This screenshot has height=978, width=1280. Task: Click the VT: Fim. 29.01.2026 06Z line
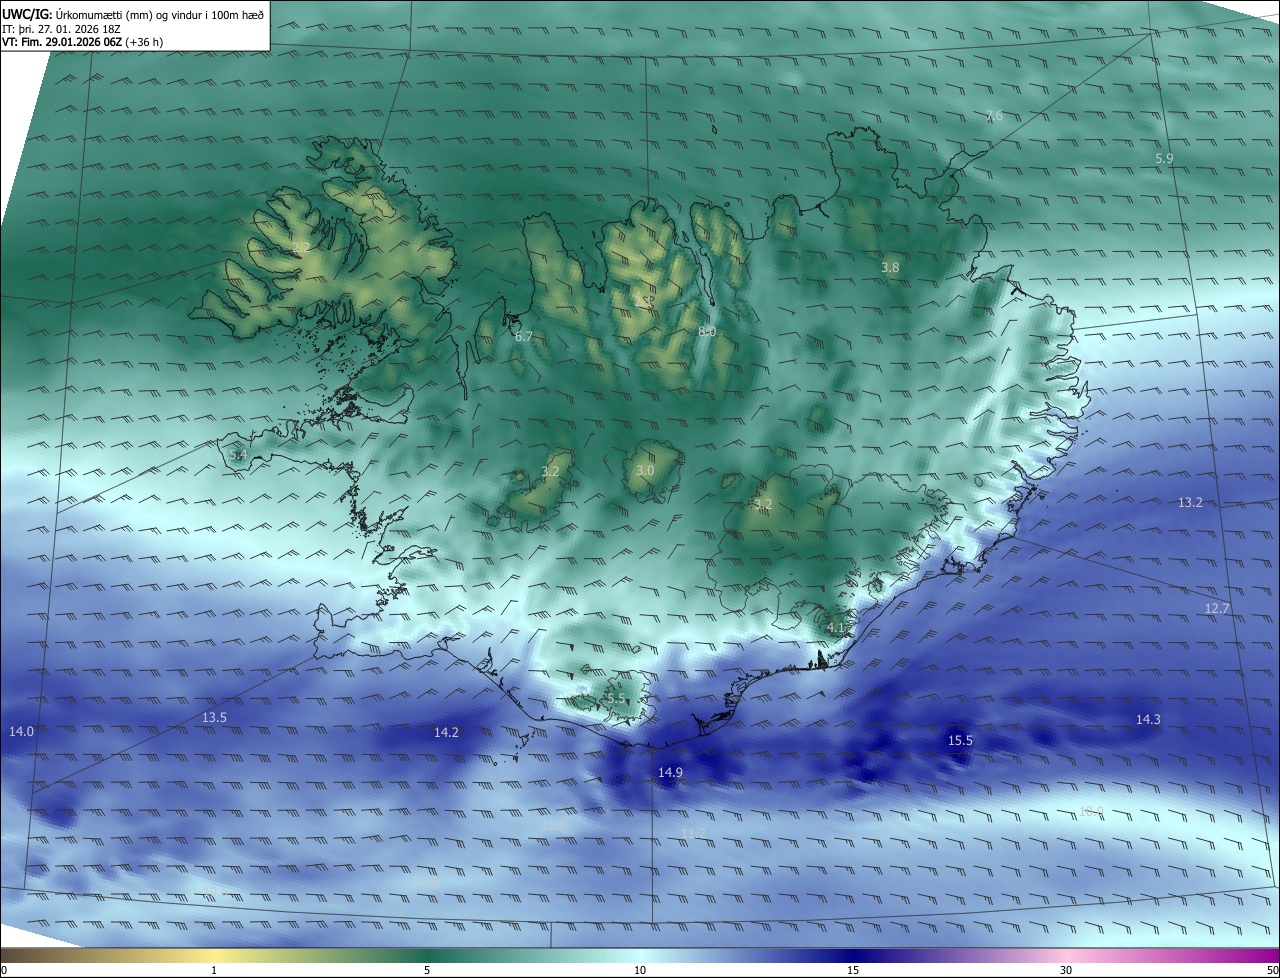pos(81,42)
